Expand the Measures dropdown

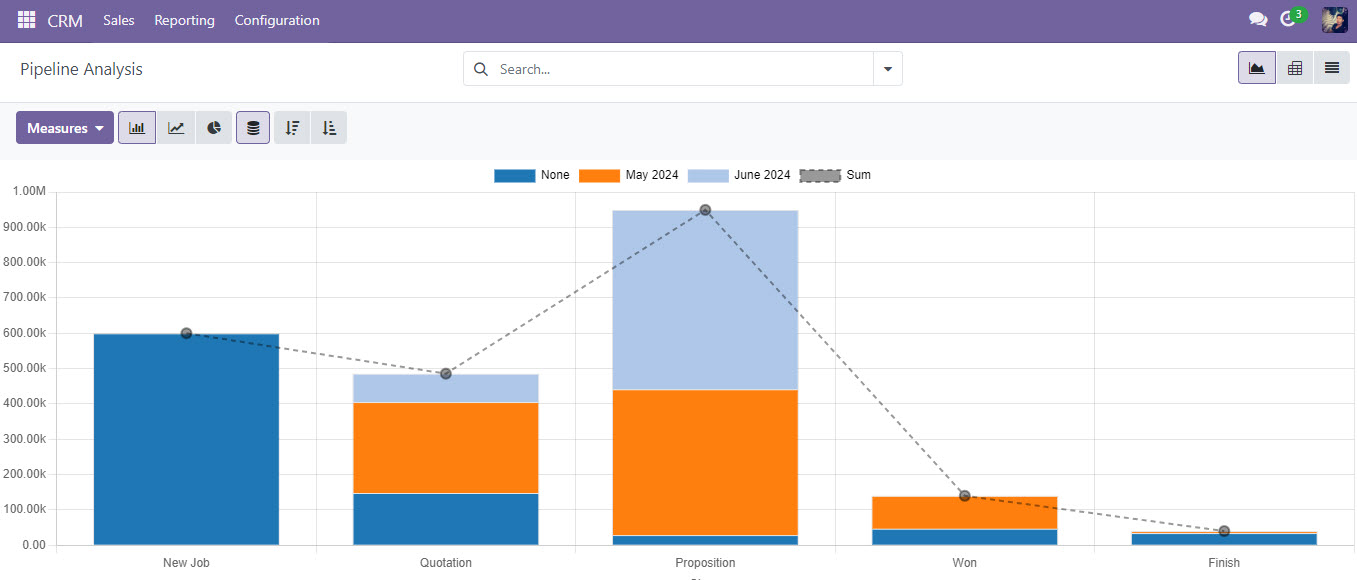pyautogui.click(x=65, y=128)
